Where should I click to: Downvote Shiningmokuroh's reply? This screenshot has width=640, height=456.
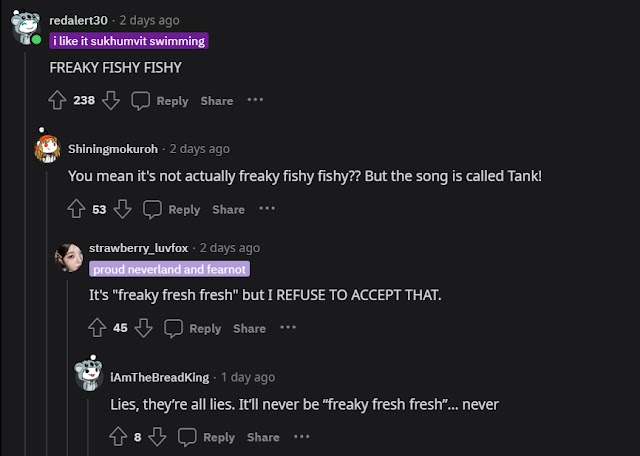(x=123, y=209)
